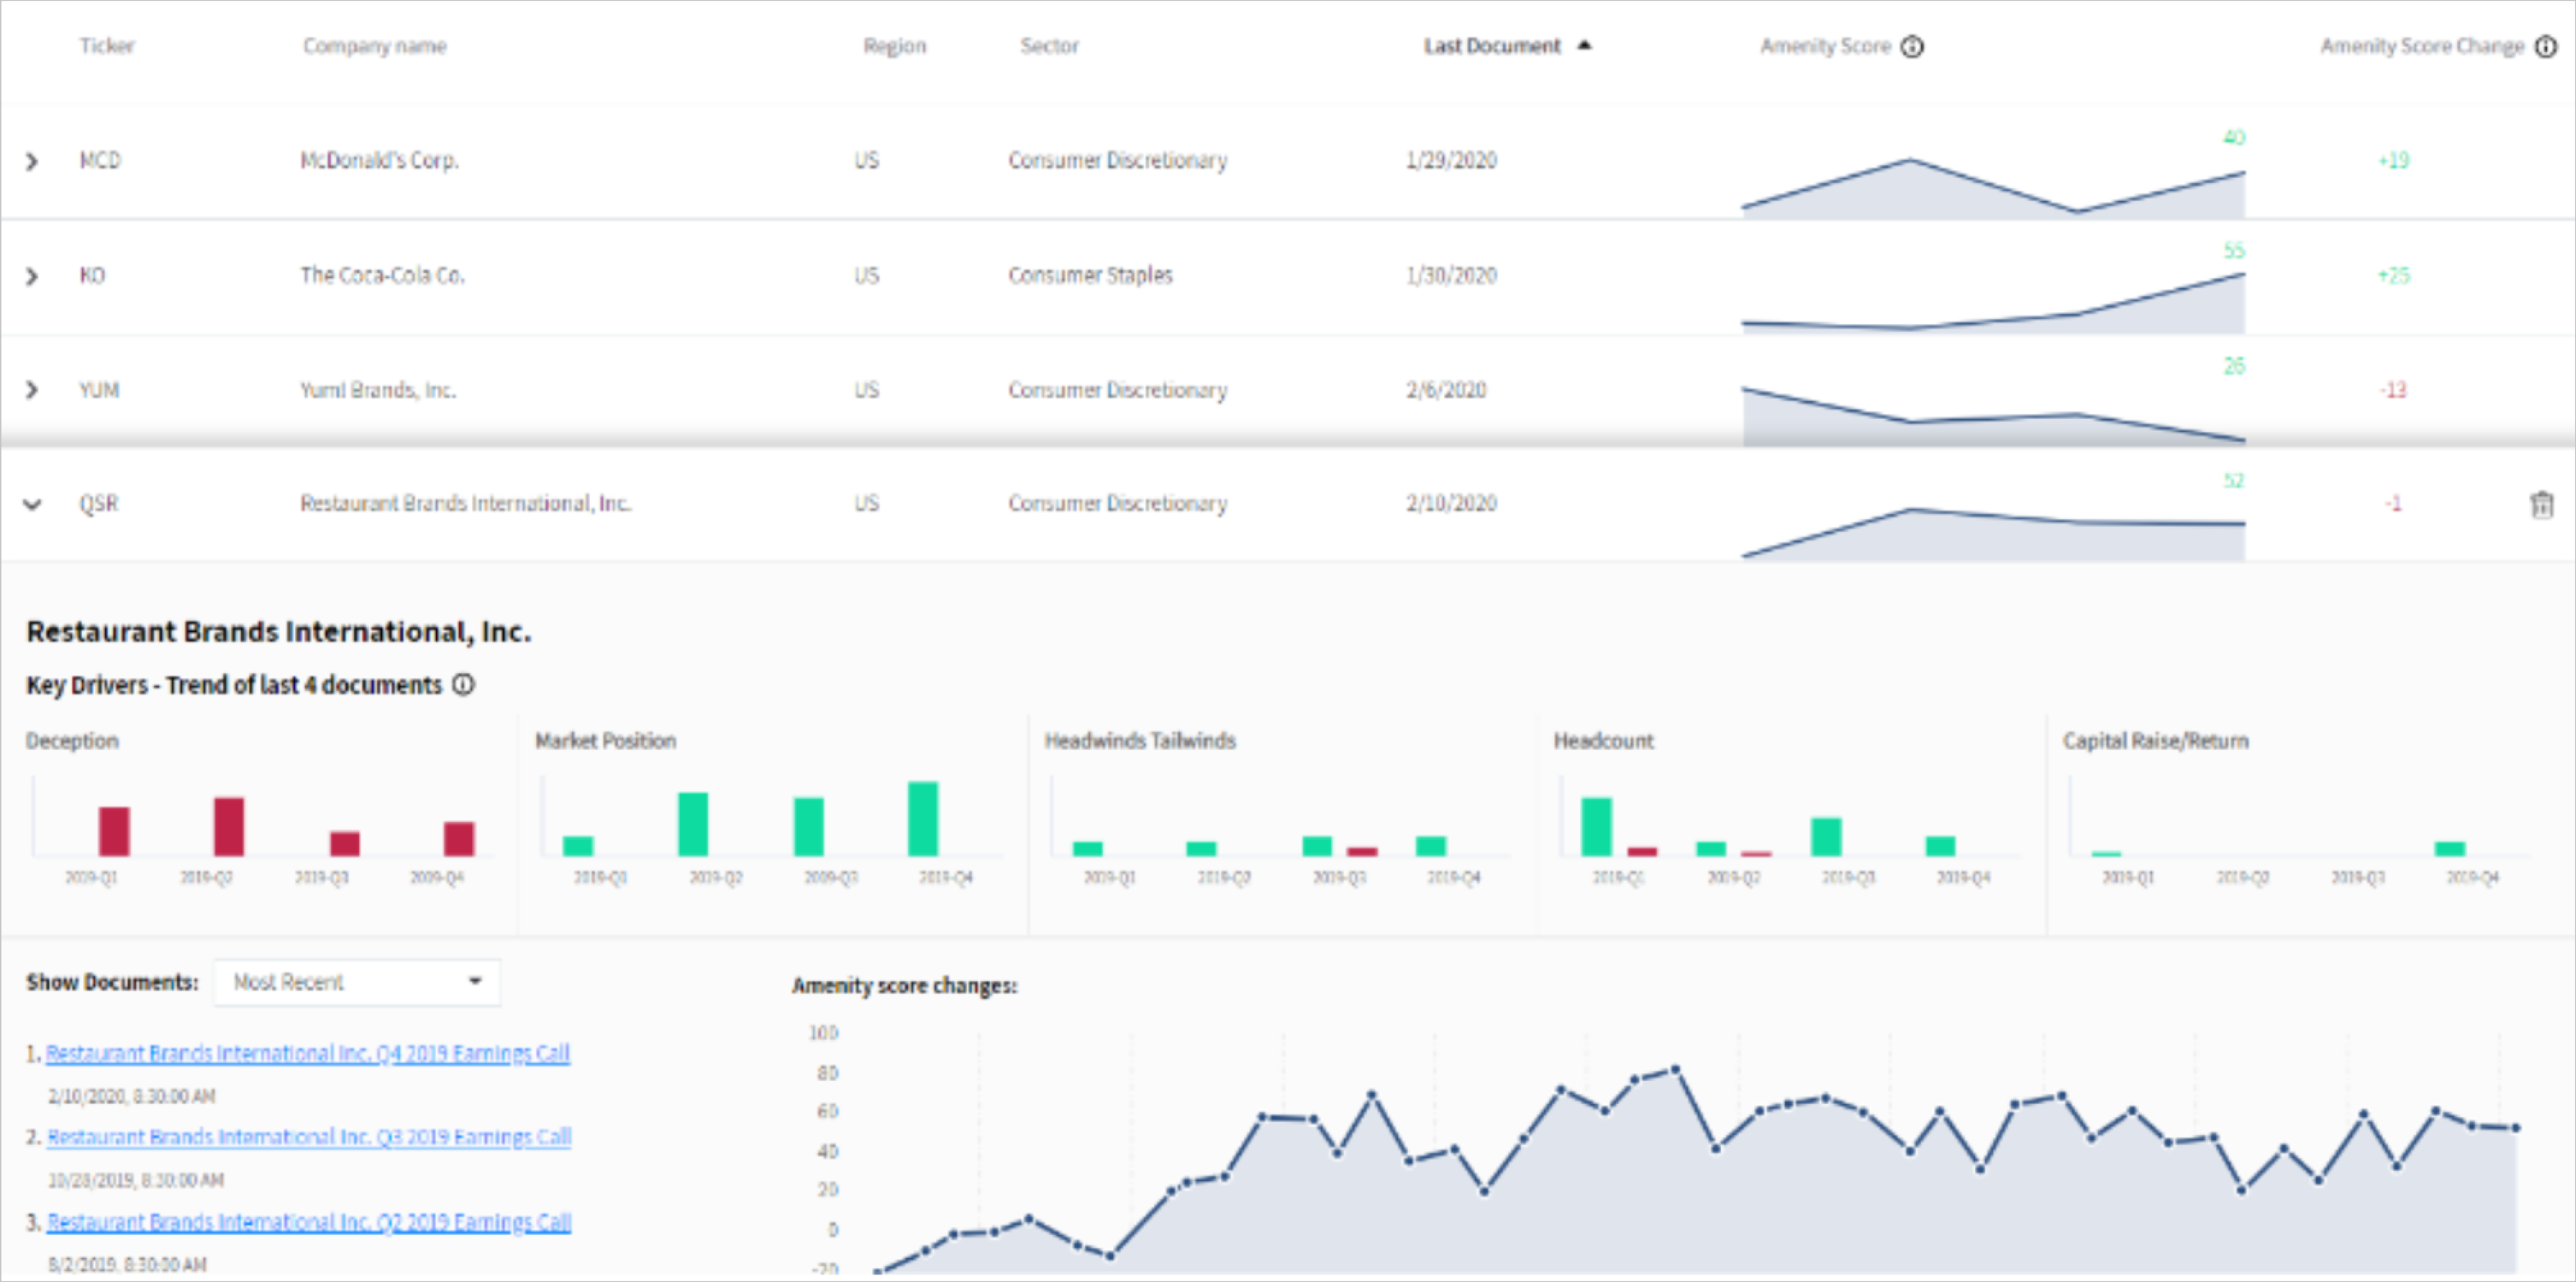Collapse the QSR row

pyautogui.click(x=32, y=504)
